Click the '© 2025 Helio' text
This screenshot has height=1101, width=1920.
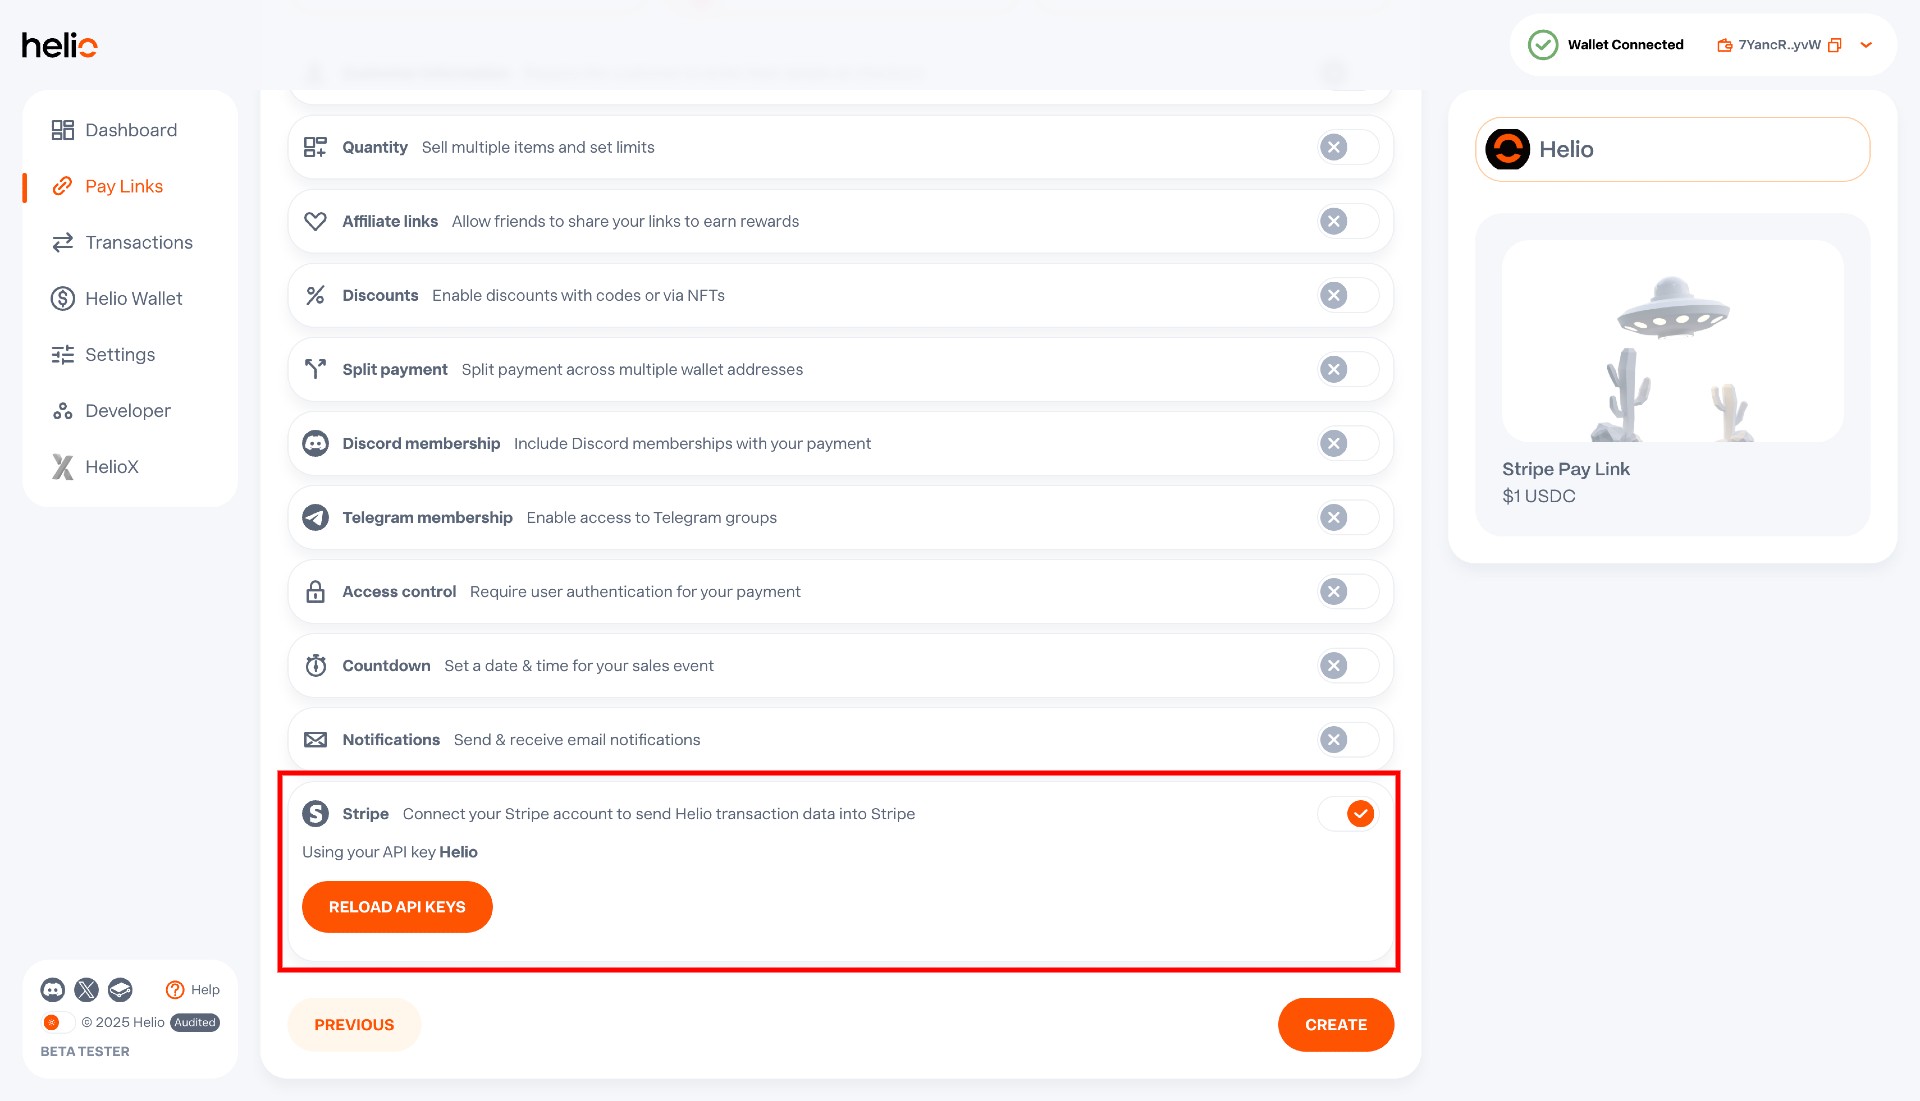123,1022
